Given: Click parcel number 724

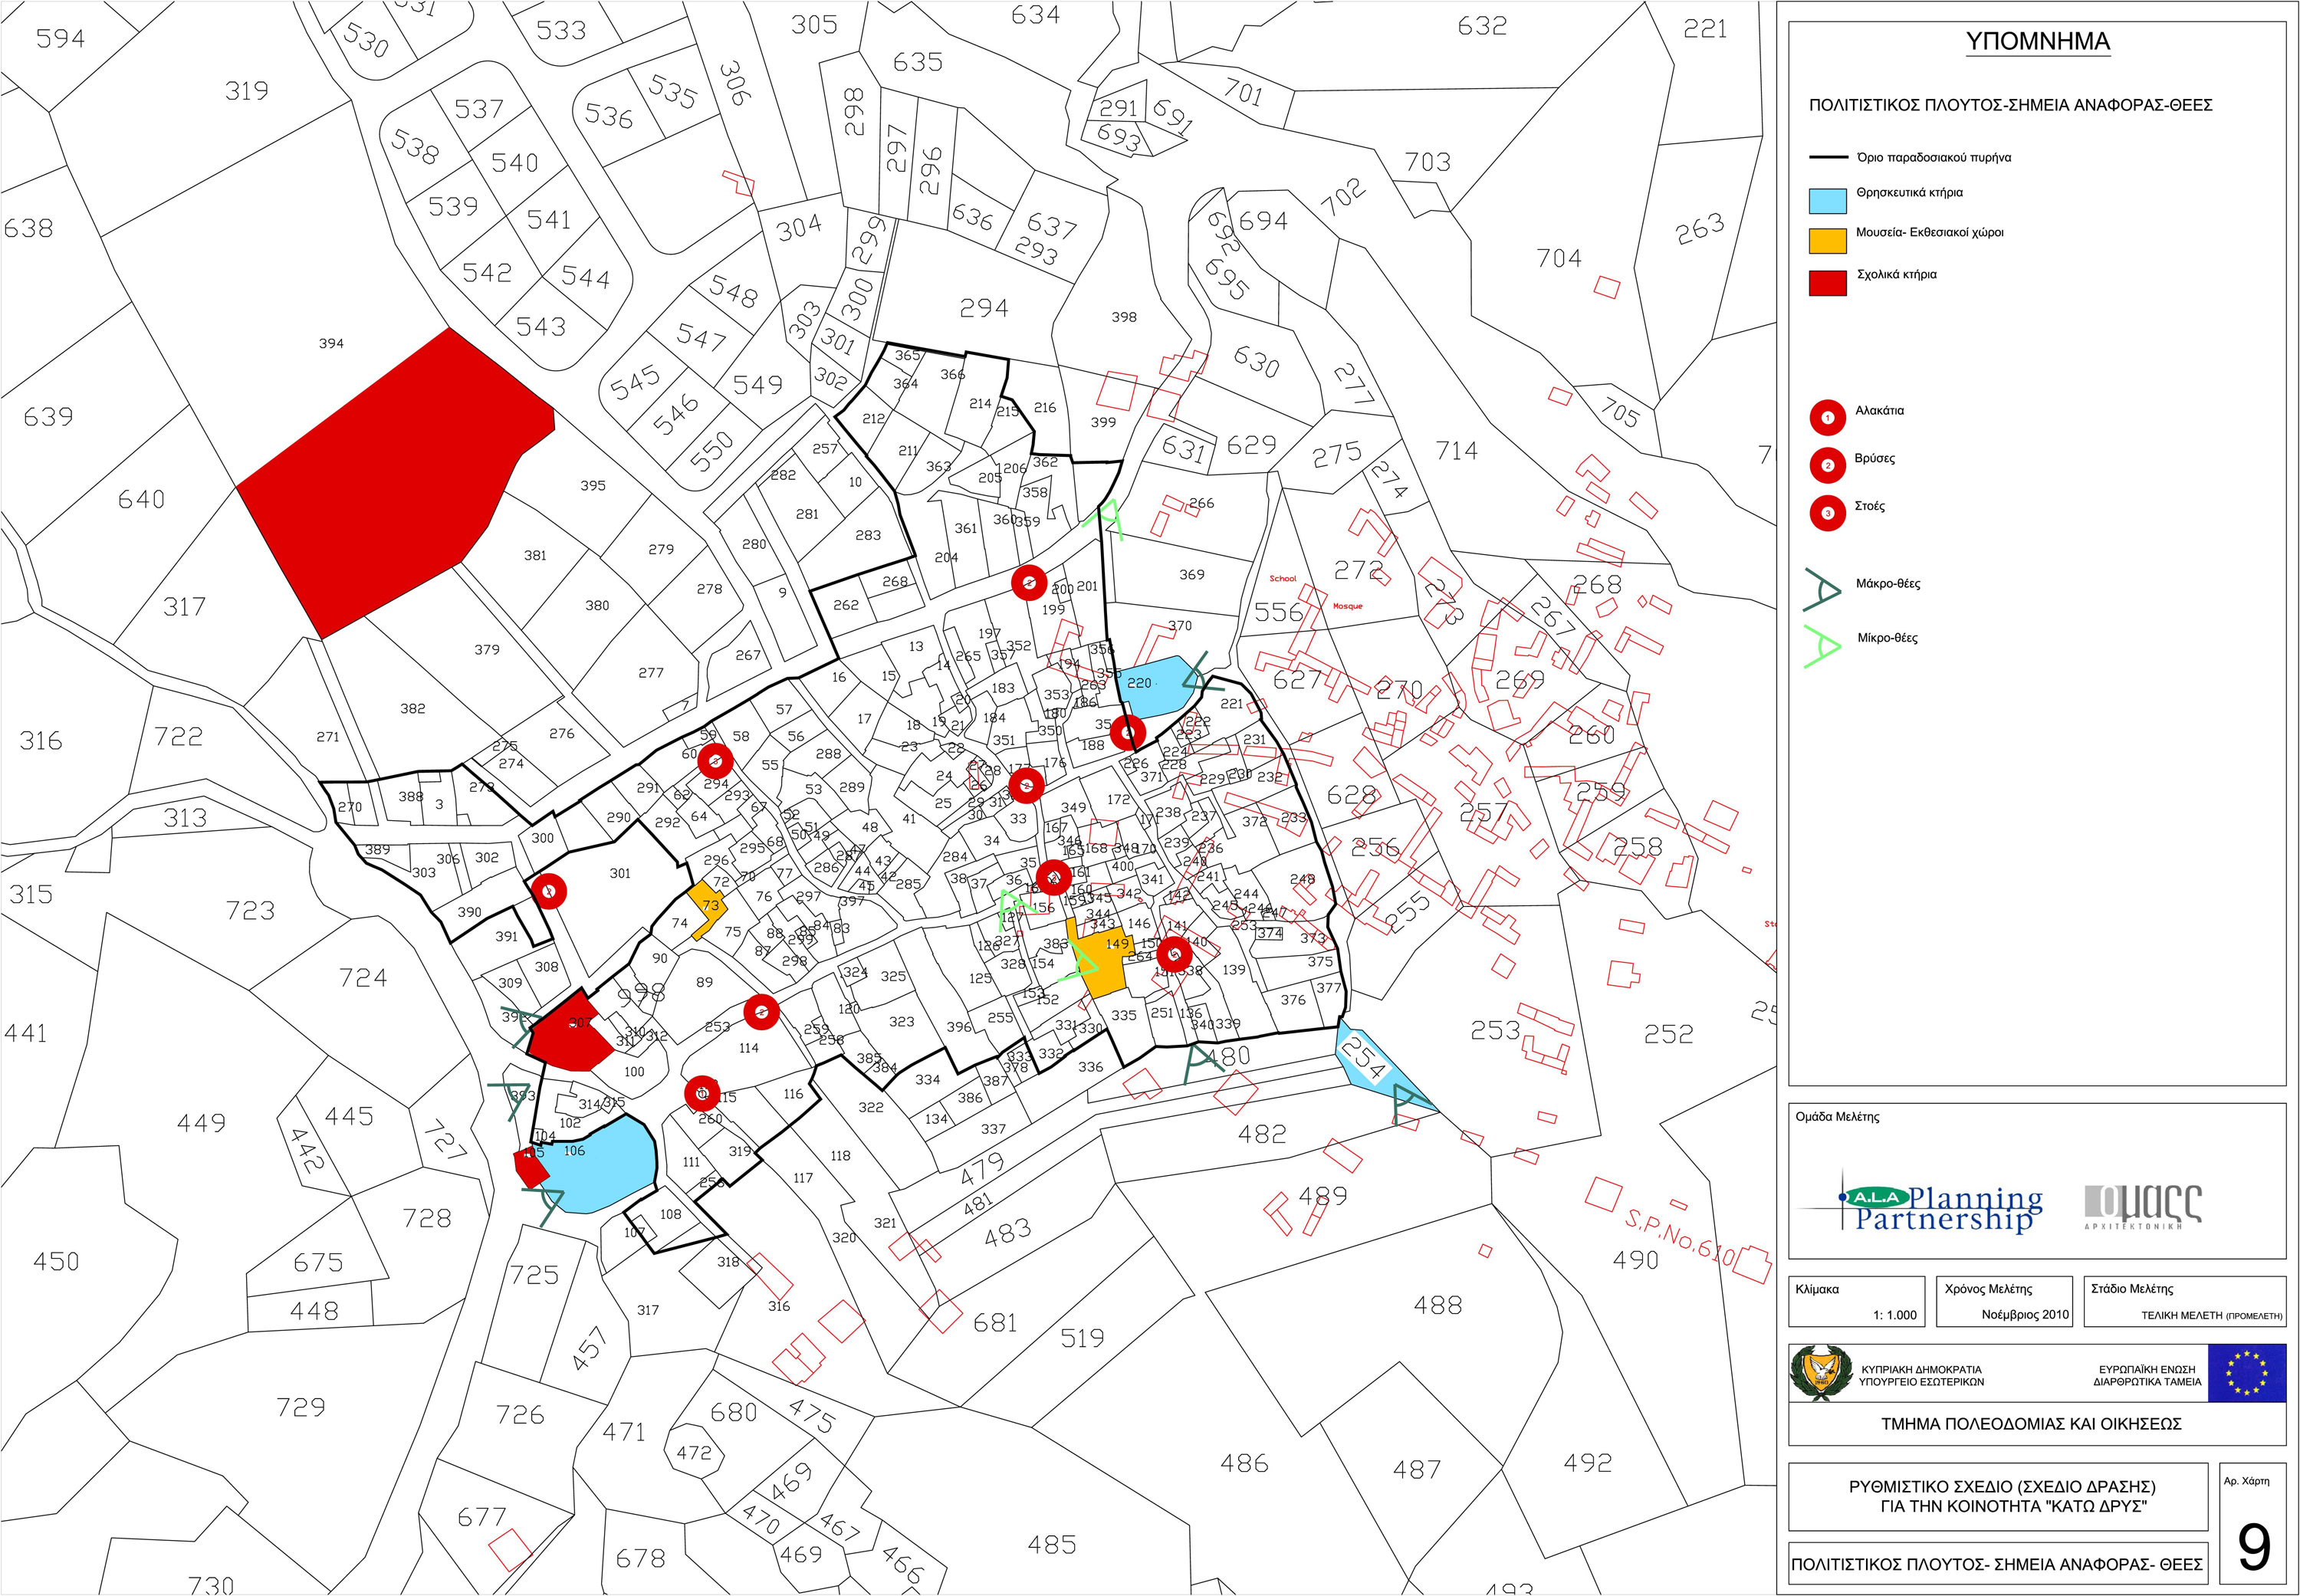Looking at the screenshot, I should (x=363, y=977).
